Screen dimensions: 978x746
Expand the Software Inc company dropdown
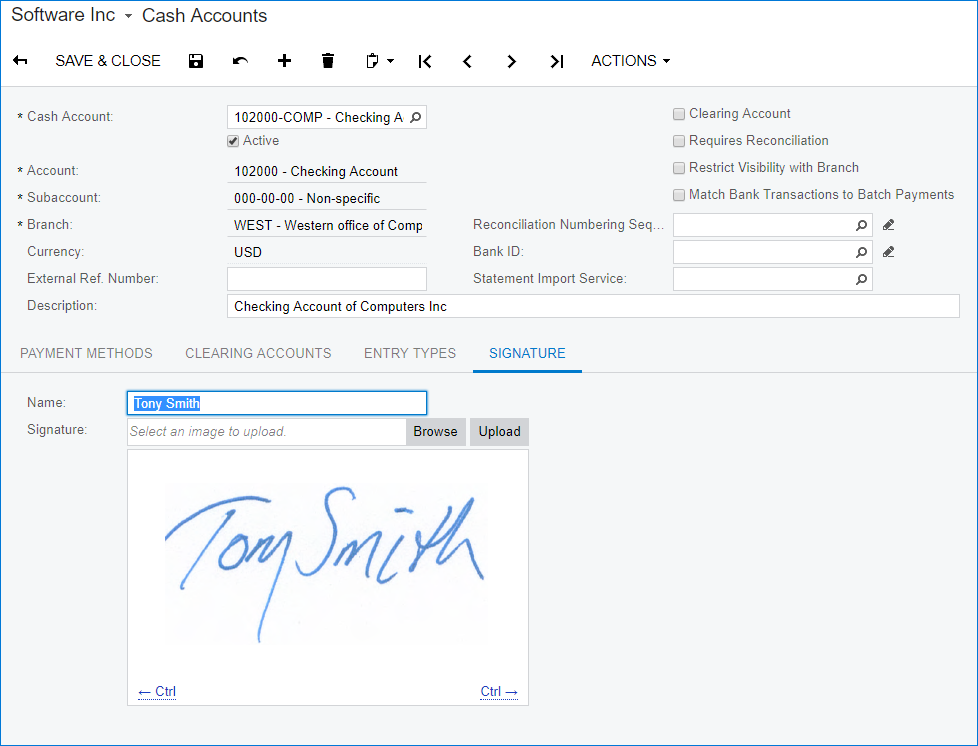(x=128, y=16)
